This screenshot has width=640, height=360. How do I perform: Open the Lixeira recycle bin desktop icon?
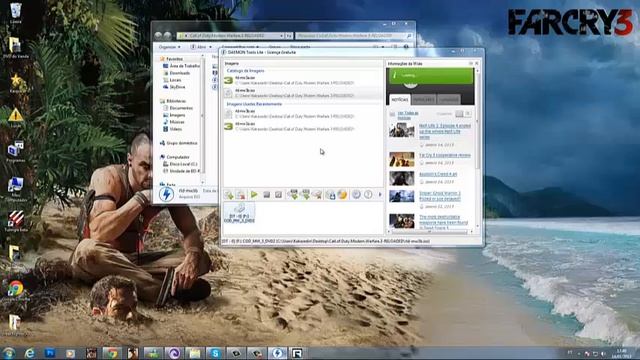[16, 13]
